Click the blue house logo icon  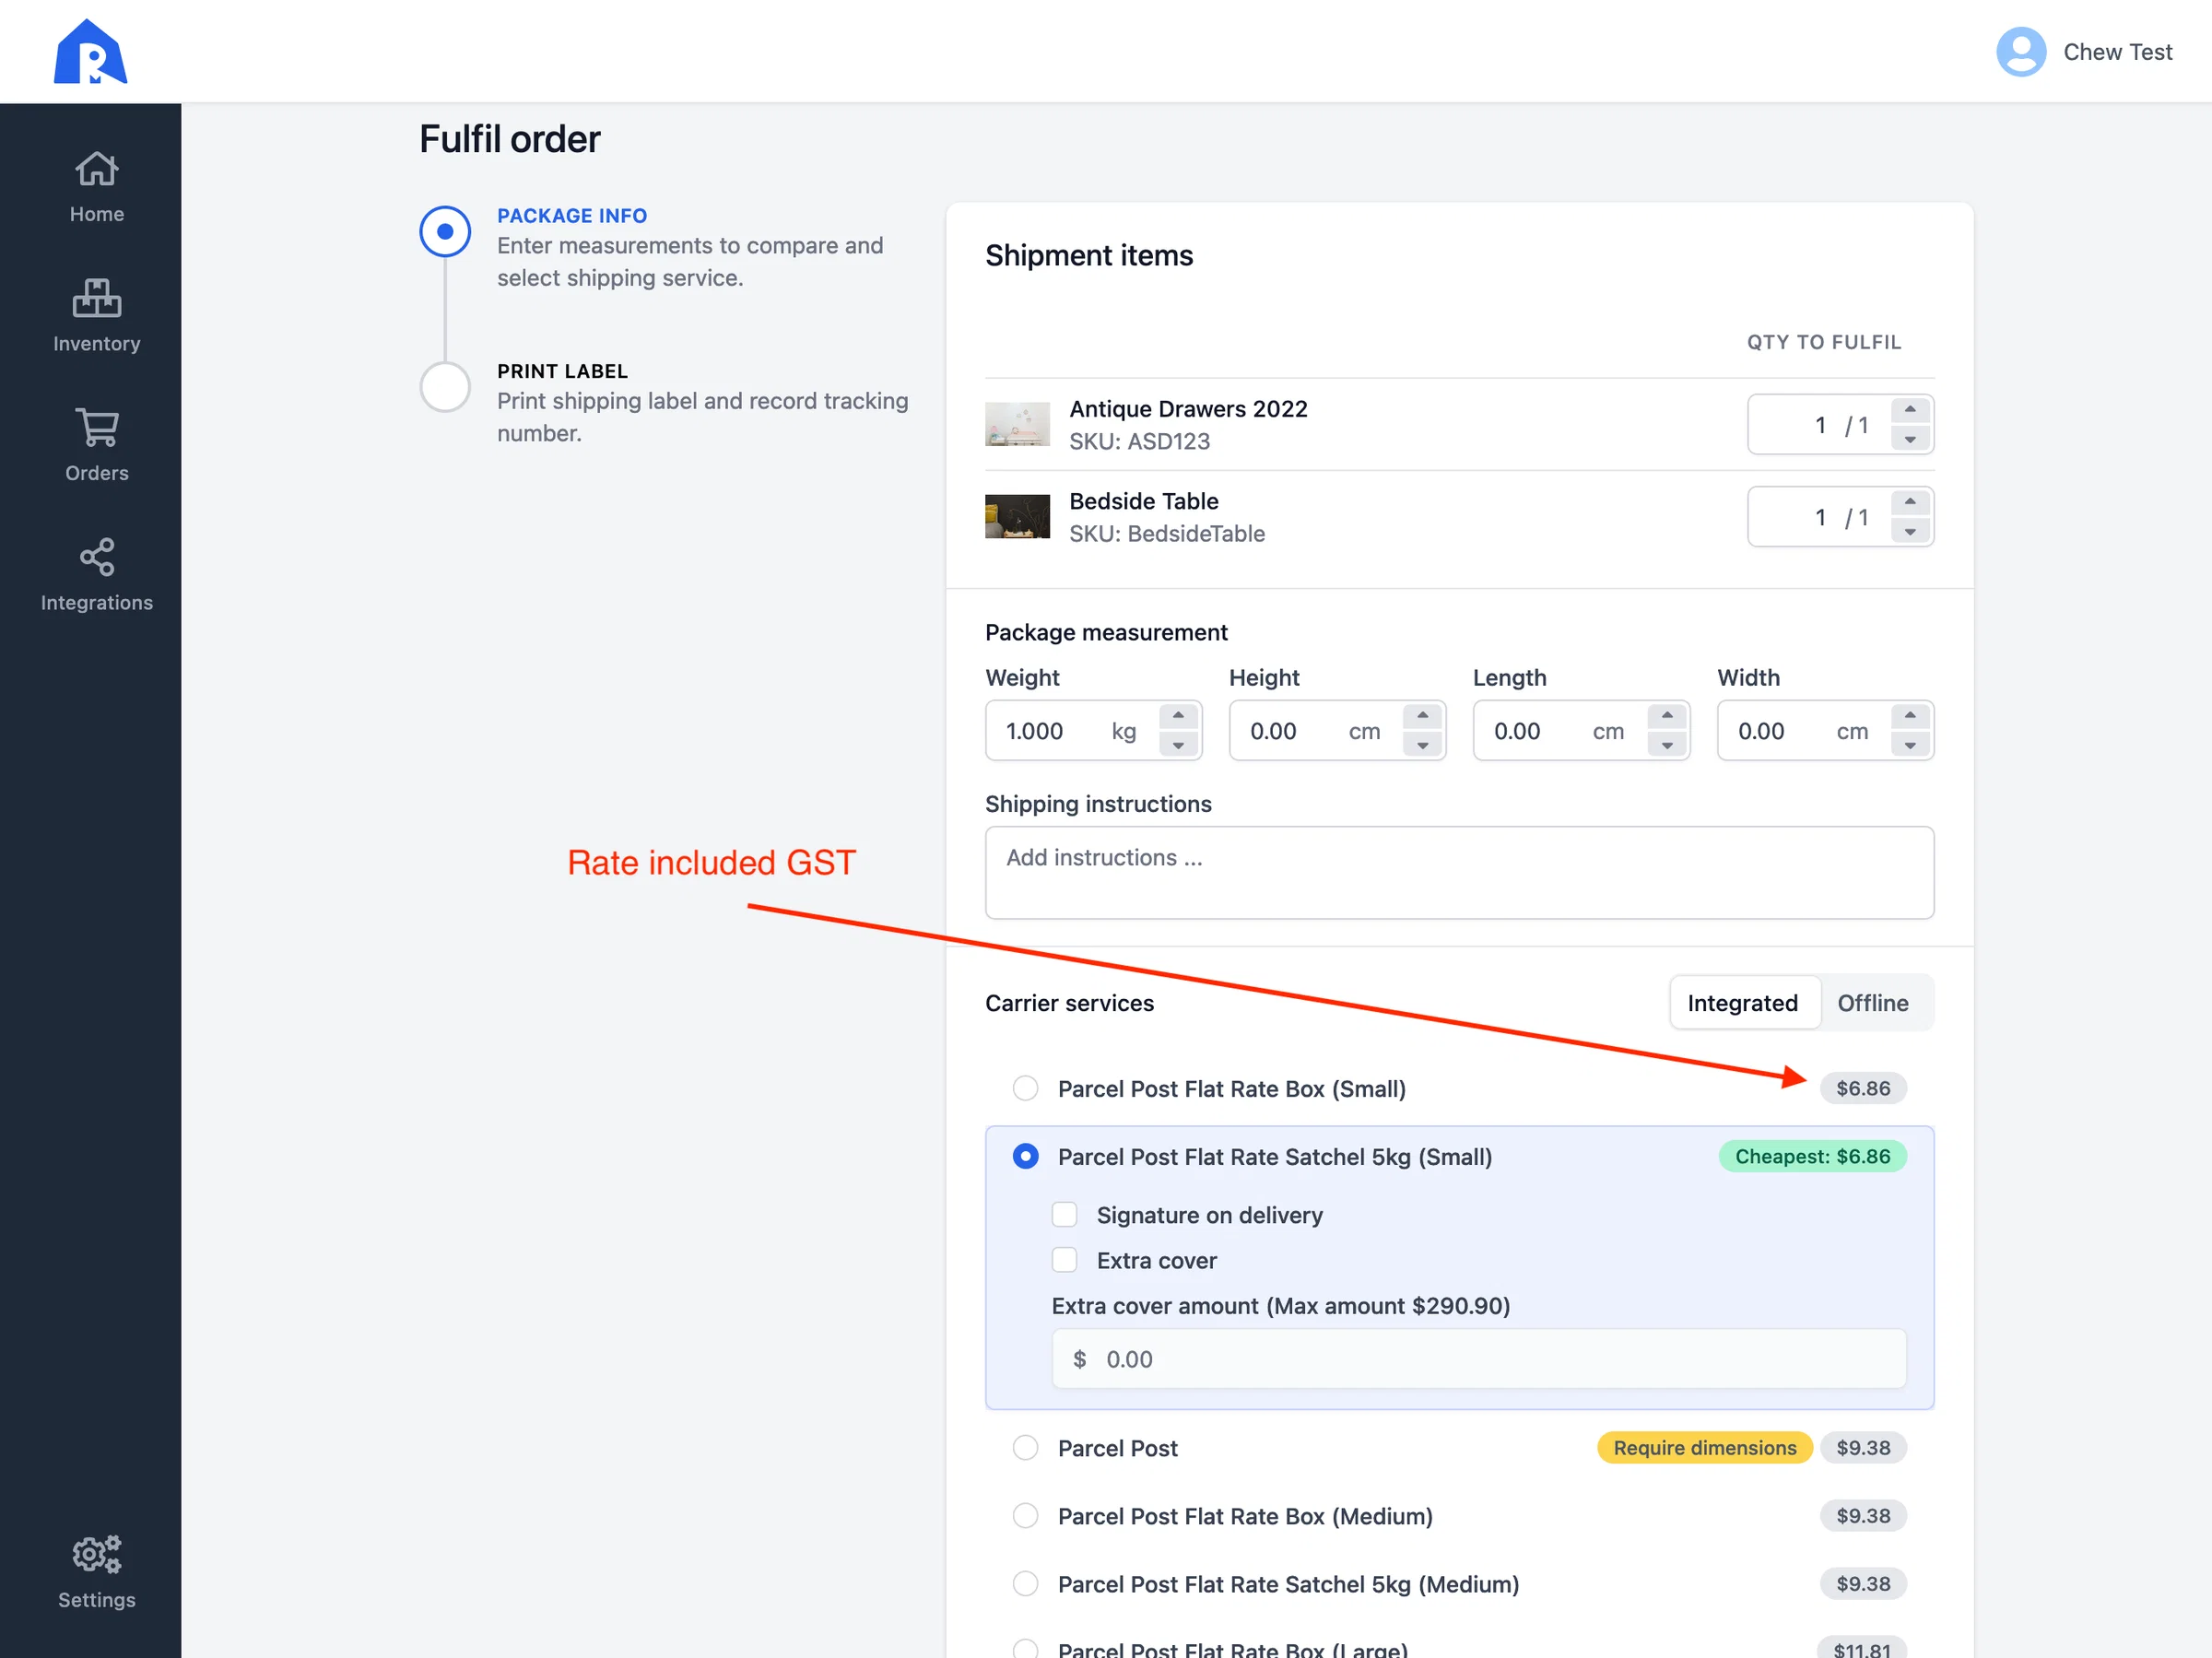pyautogui.click(x=90, y=51)
